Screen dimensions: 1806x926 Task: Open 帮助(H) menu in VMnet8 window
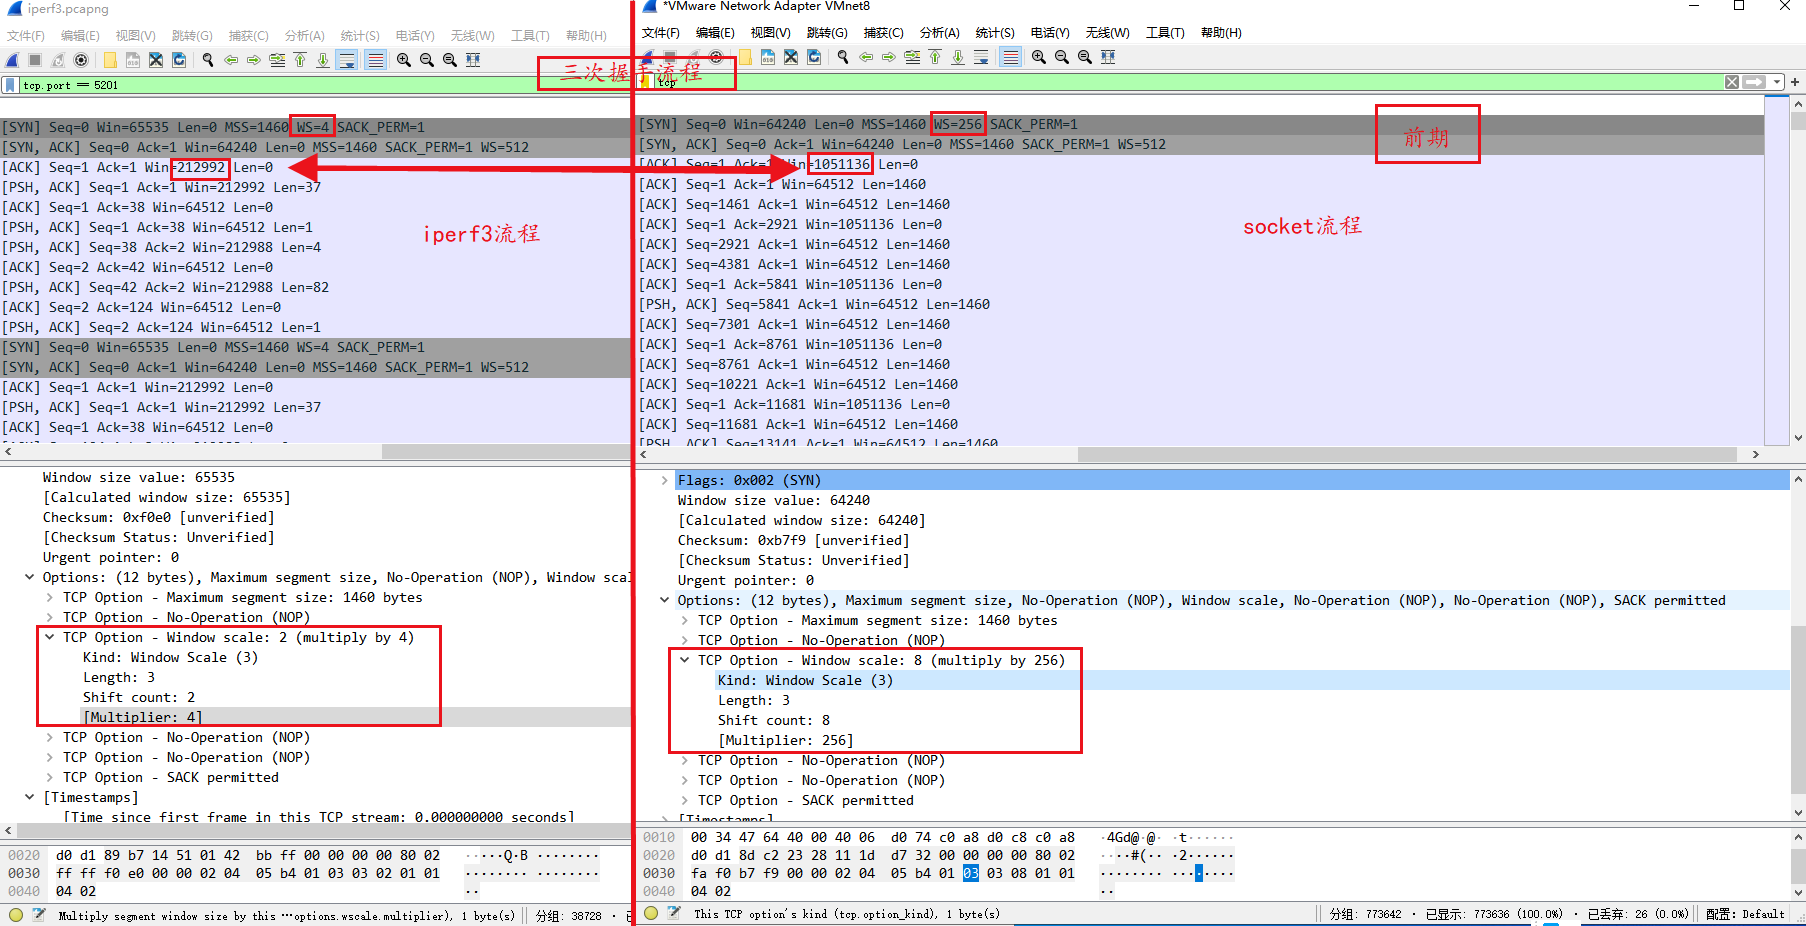point(1221,33)
